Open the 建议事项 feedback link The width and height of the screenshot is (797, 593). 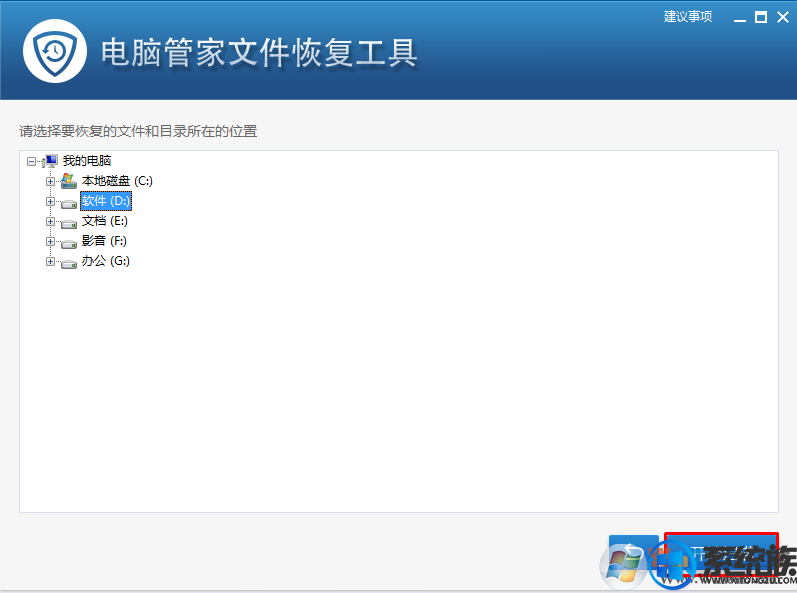[x=688, y=17]
